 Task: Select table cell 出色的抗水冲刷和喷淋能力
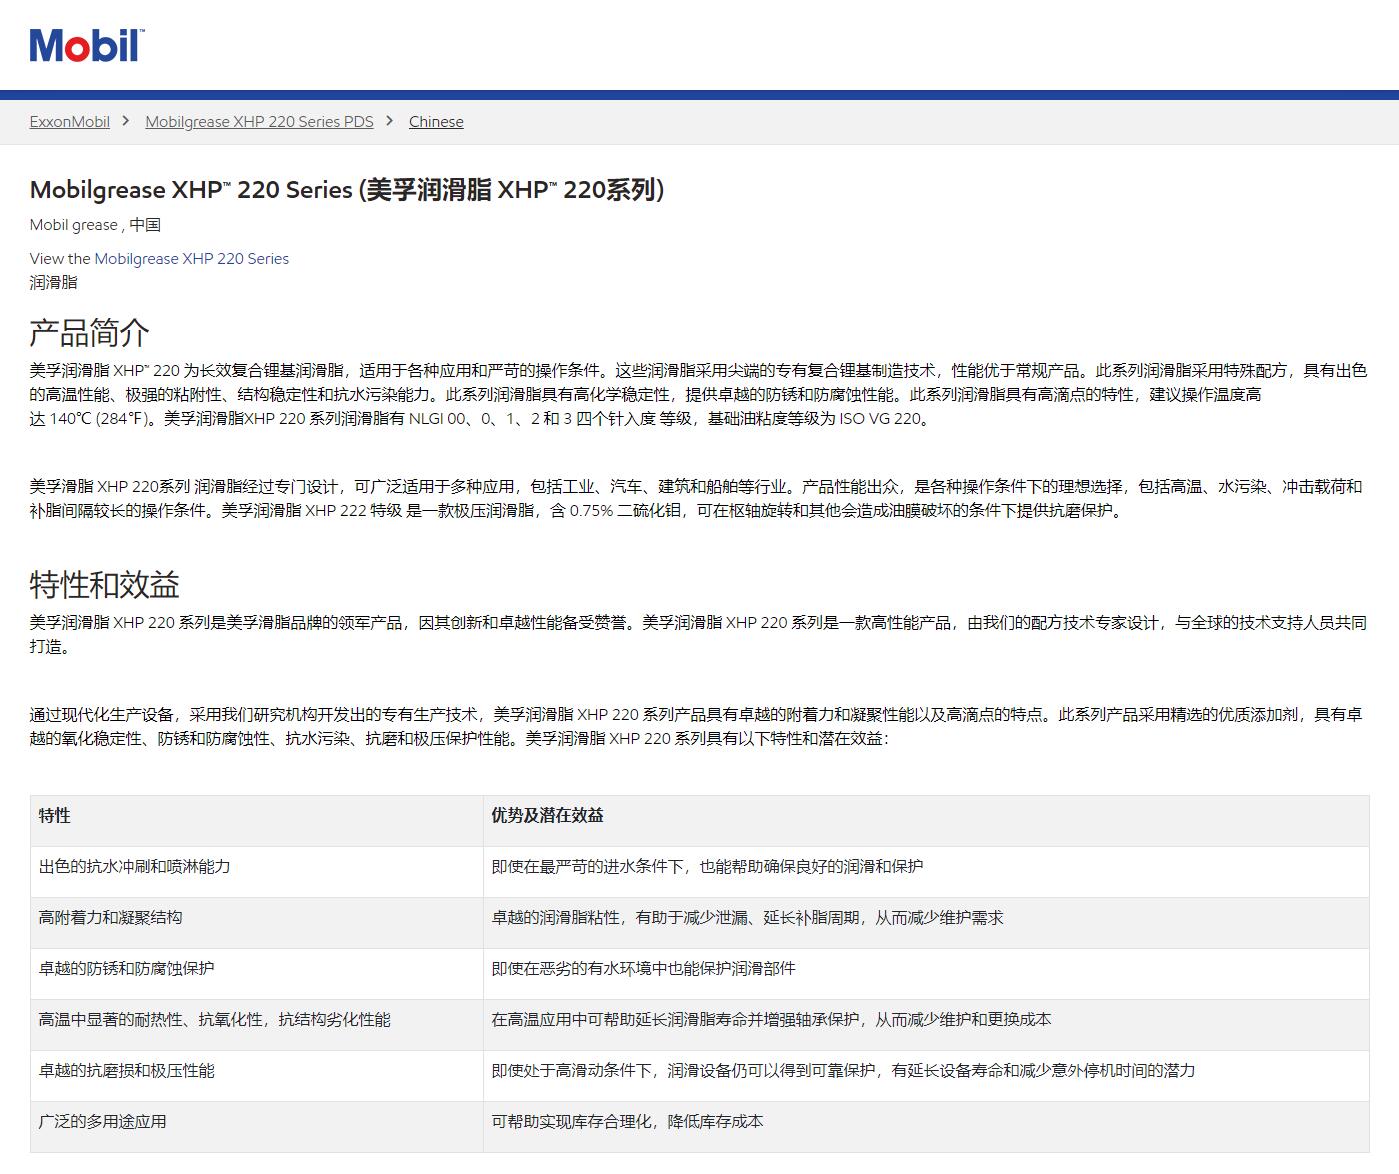[x=257, y=872]
